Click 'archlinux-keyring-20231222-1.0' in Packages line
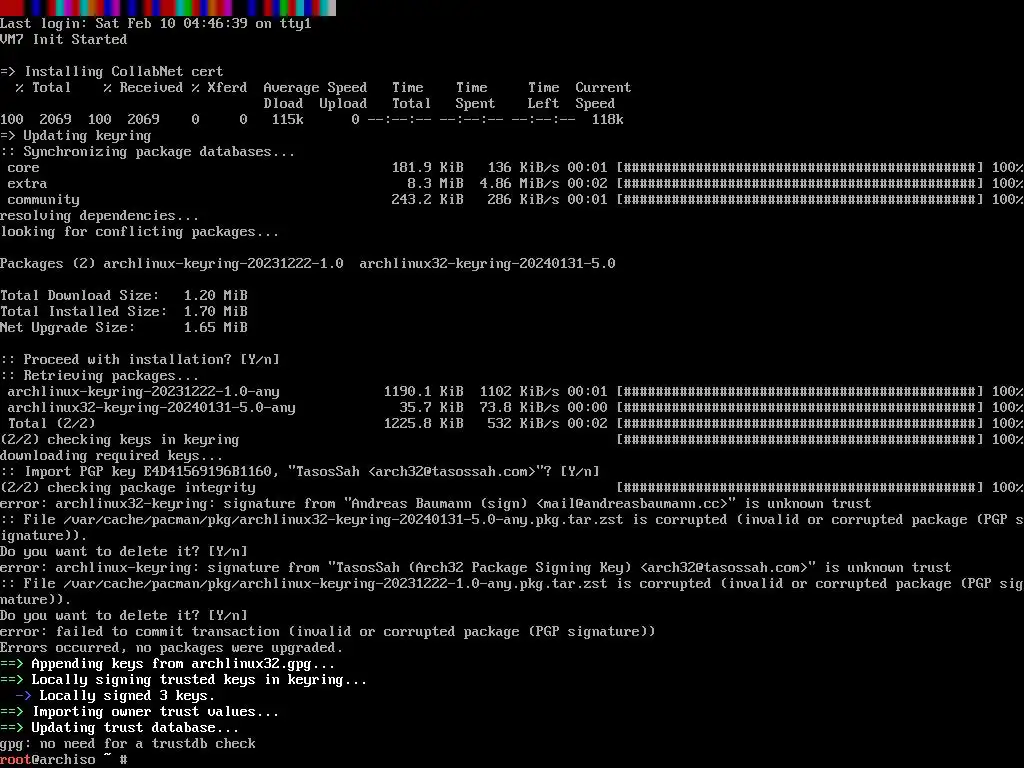This screenshot has width=1024, height=768. 223,264
